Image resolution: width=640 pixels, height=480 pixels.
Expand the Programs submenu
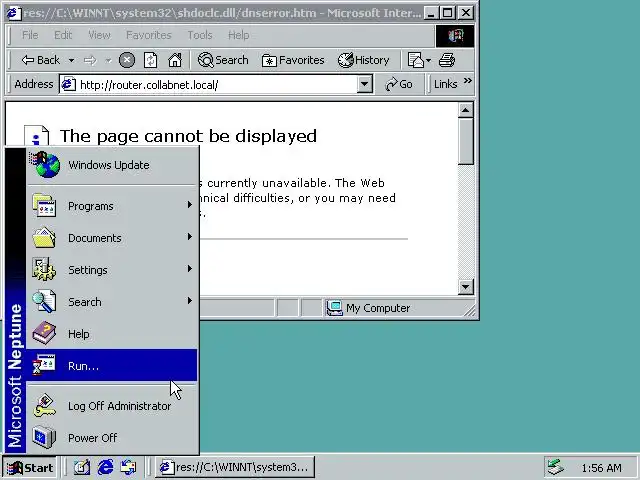click(x=112, y=206)
